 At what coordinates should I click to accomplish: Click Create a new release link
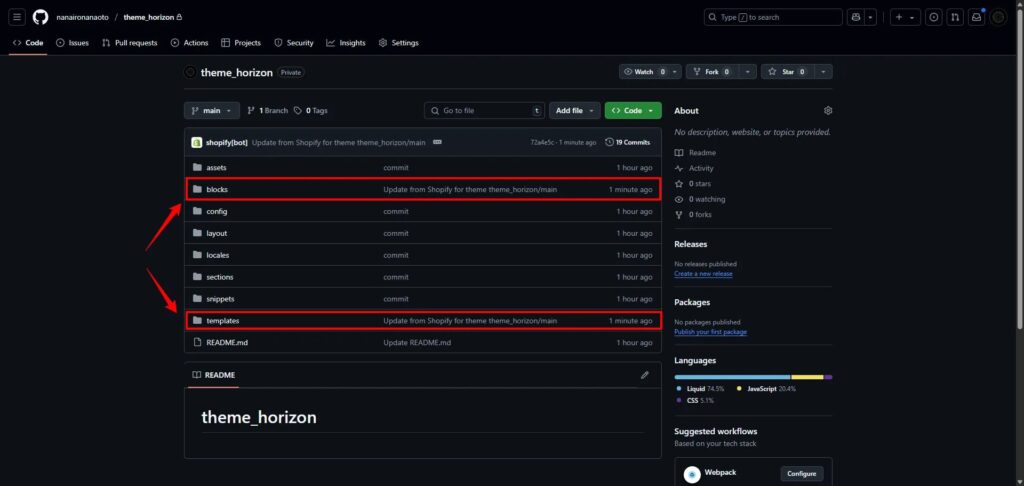pyautogui.click(x=703, y=274)
